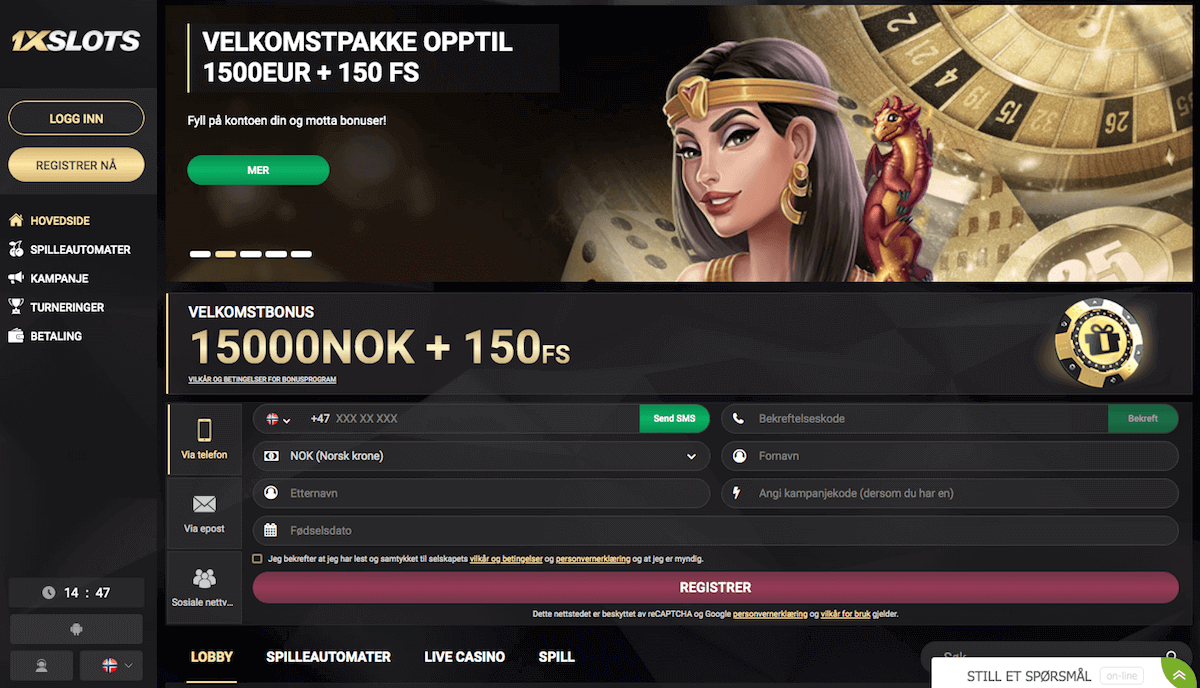Image resolution: width=1200 pixels, height=688 pixels.
Task: Switch to the last banner slide dot
Action: click(x=301, y=254)
